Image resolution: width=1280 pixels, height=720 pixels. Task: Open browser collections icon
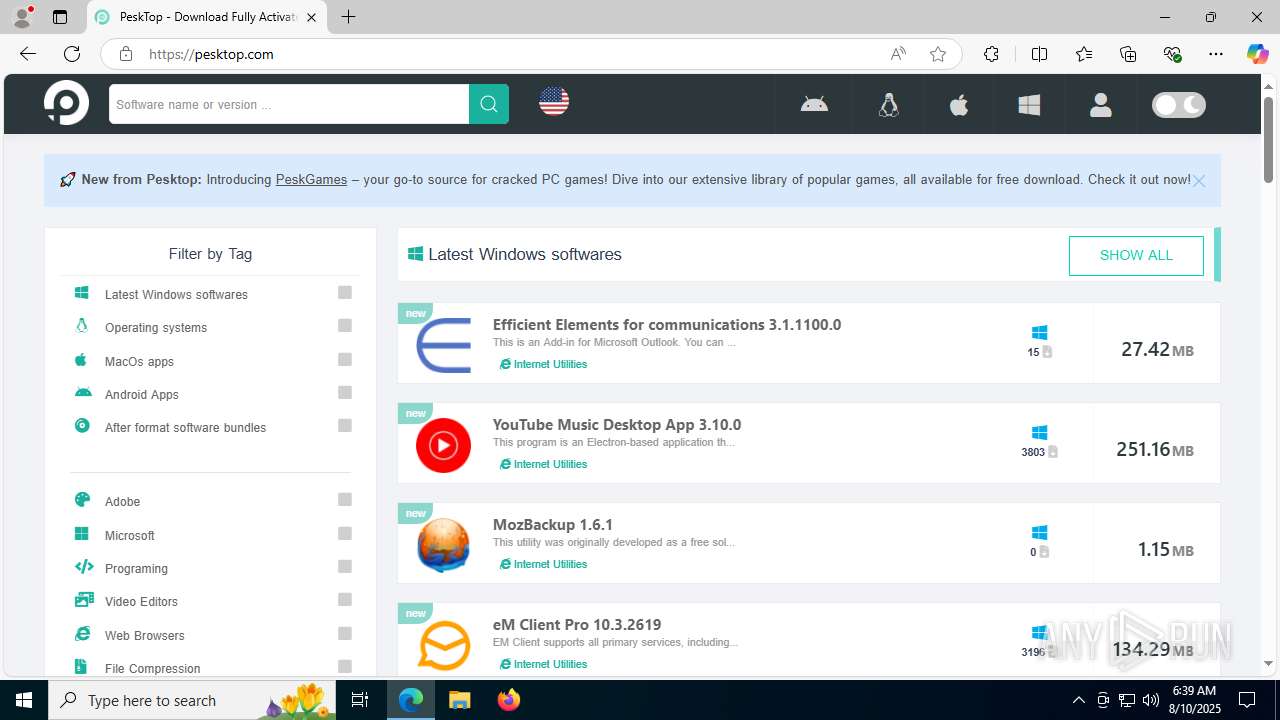(x=1128, y=54)
